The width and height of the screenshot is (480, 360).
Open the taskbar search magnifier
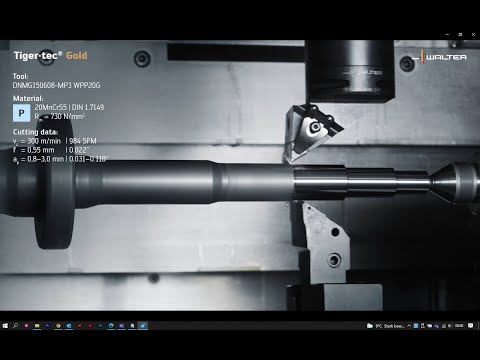click(15, 326)
